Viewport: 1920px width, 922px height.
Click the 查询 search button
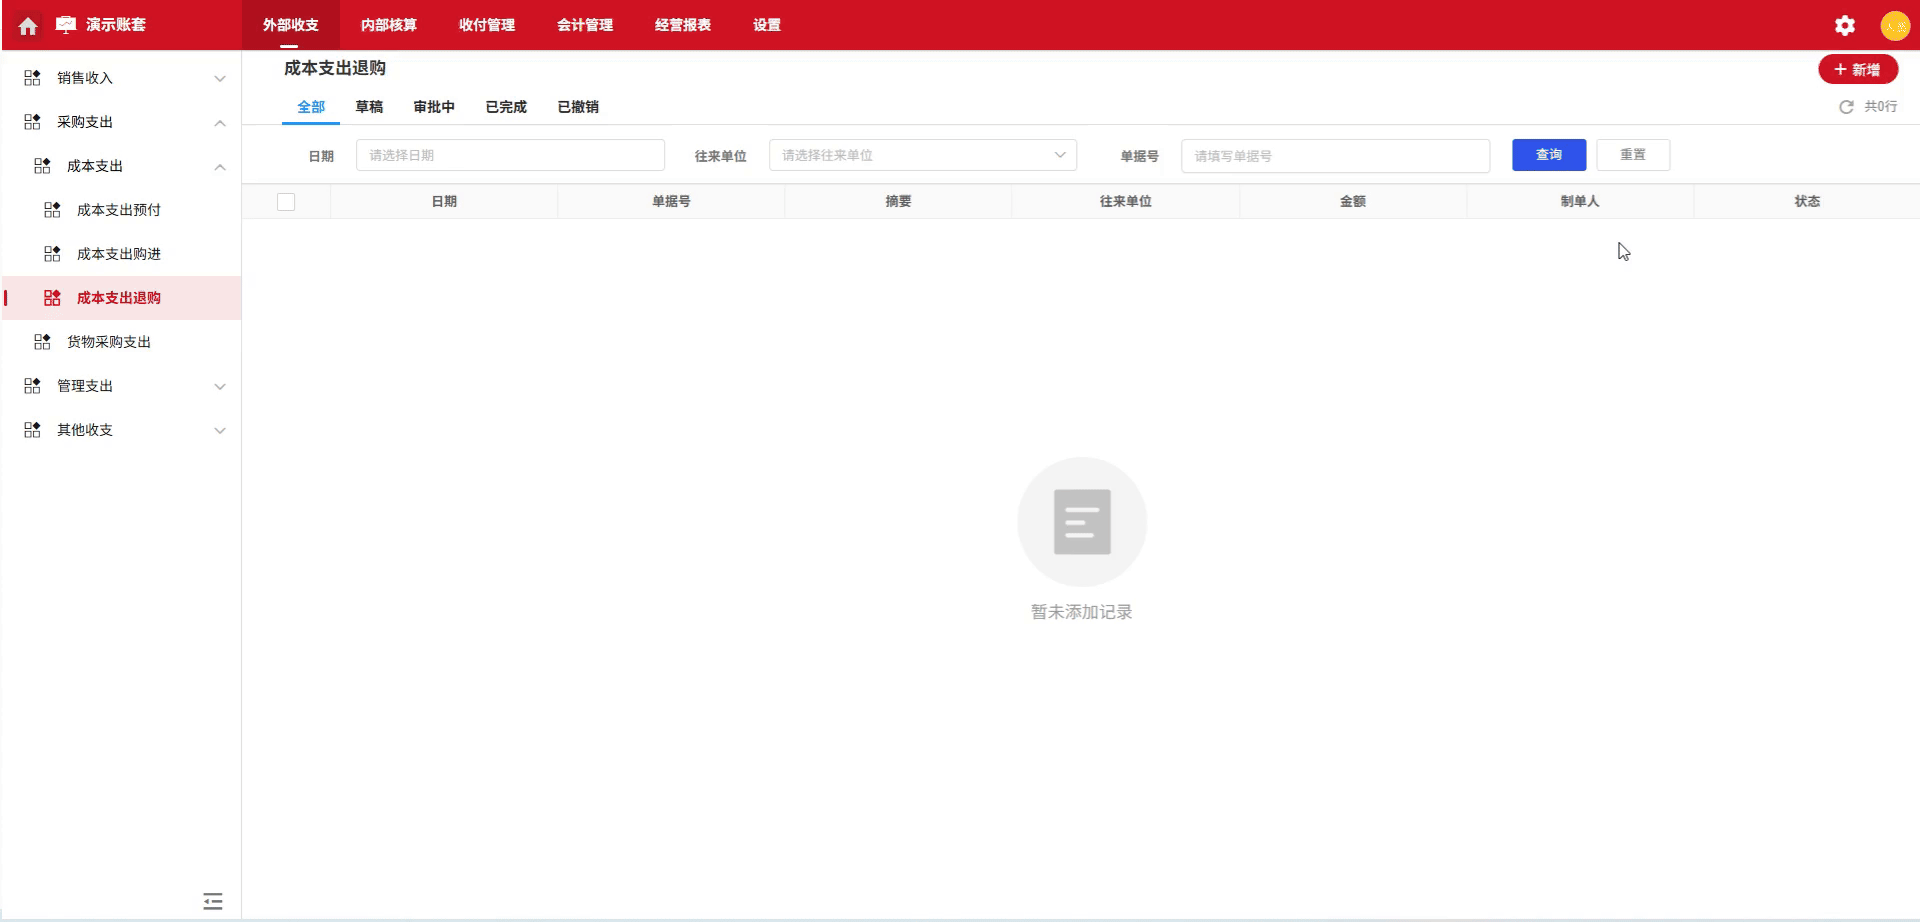[x=1548, y=155]
